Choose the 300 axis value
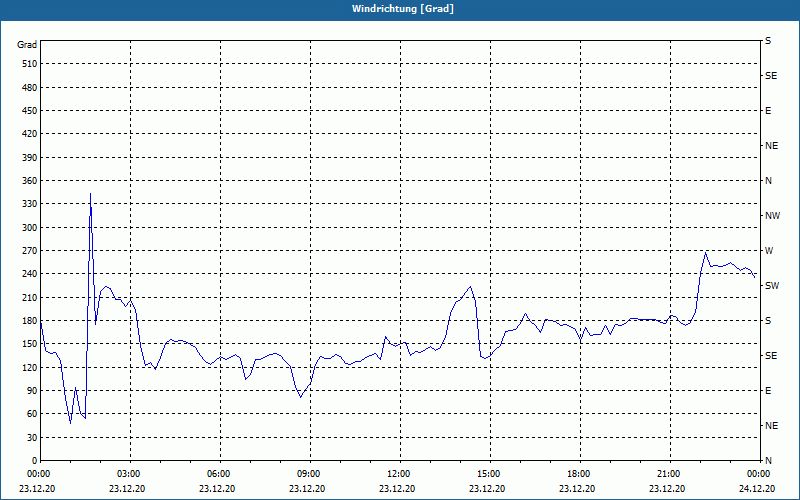Screen dimensions: 800x500 tap(30, 228)
